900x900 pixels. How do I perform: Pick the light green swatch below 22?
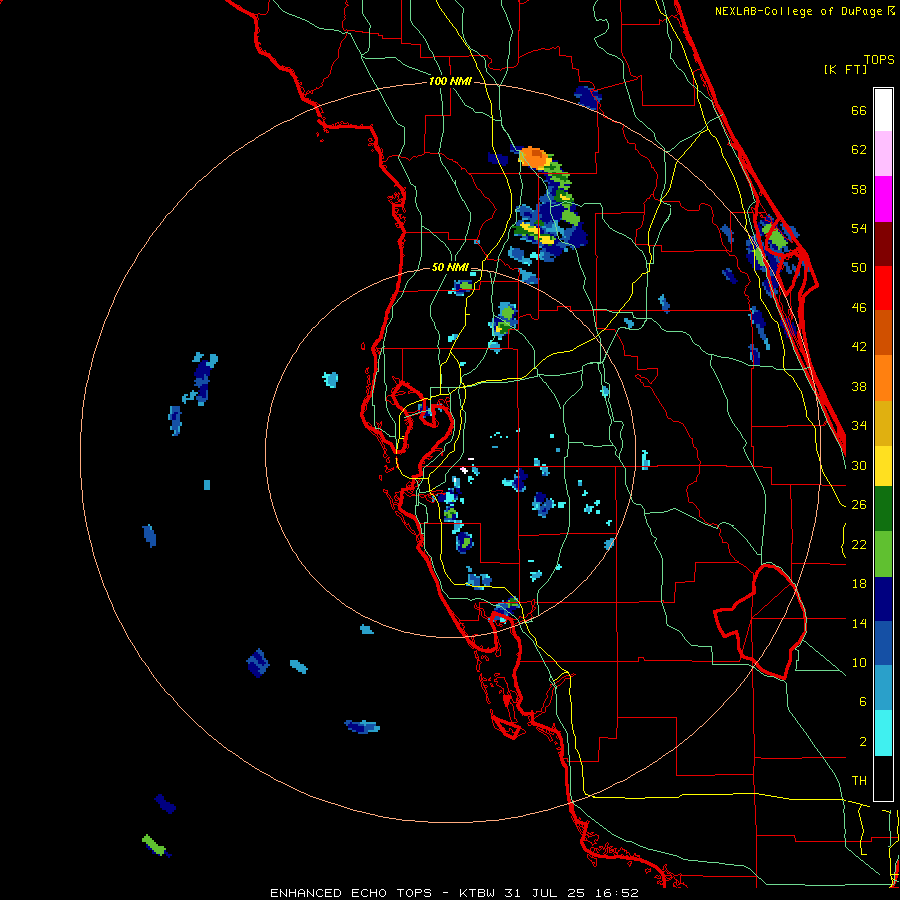coord(883,554)
